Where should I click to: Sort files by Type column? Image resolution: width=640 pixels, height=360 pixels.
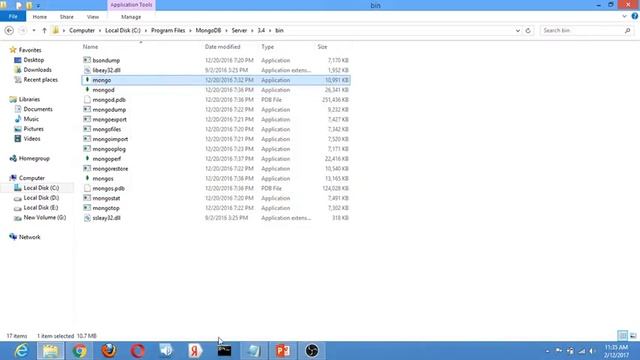[x=268, y=47]
